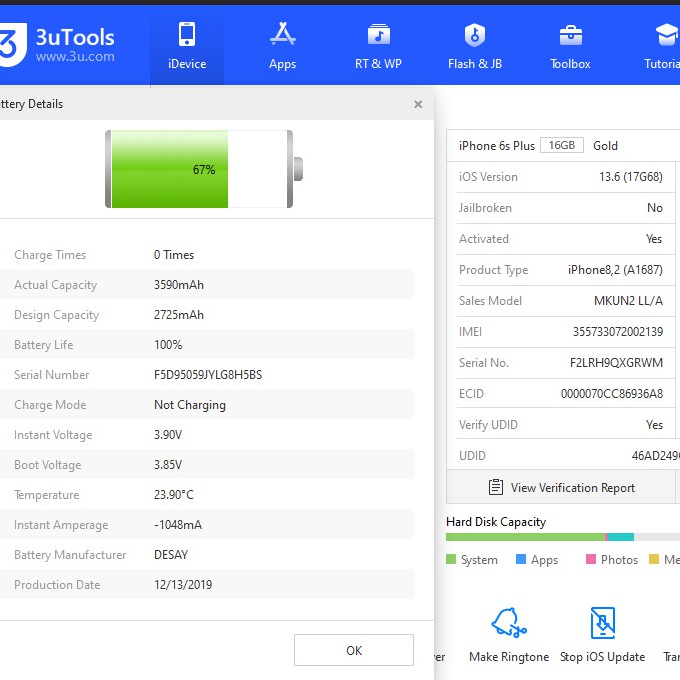Click the Production Date value 12/13/2019

click(183, 585)
